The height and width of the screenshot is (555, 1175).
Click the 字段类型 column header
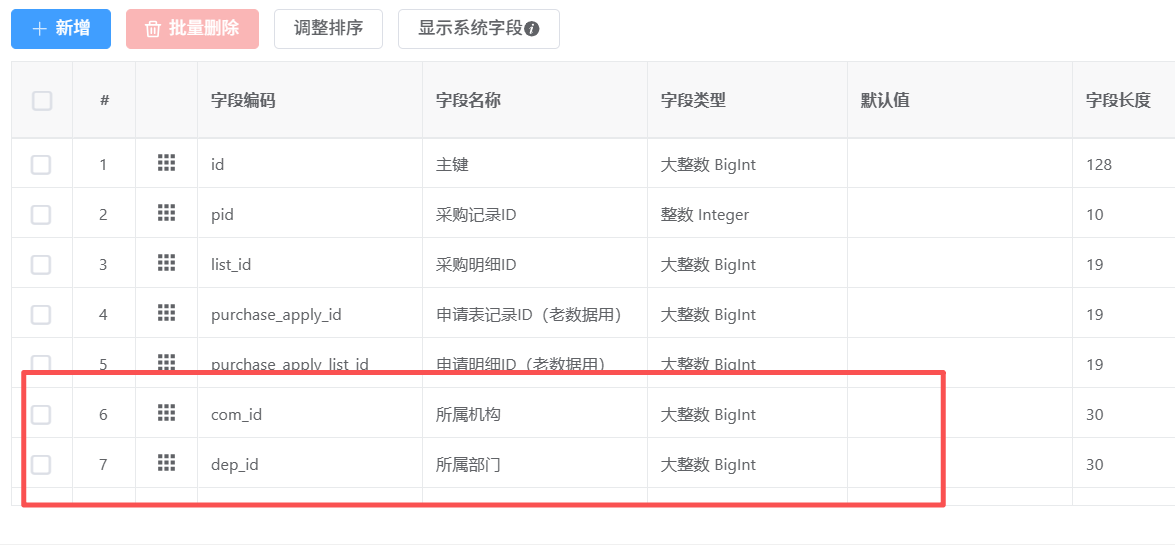tap(693, 100)
